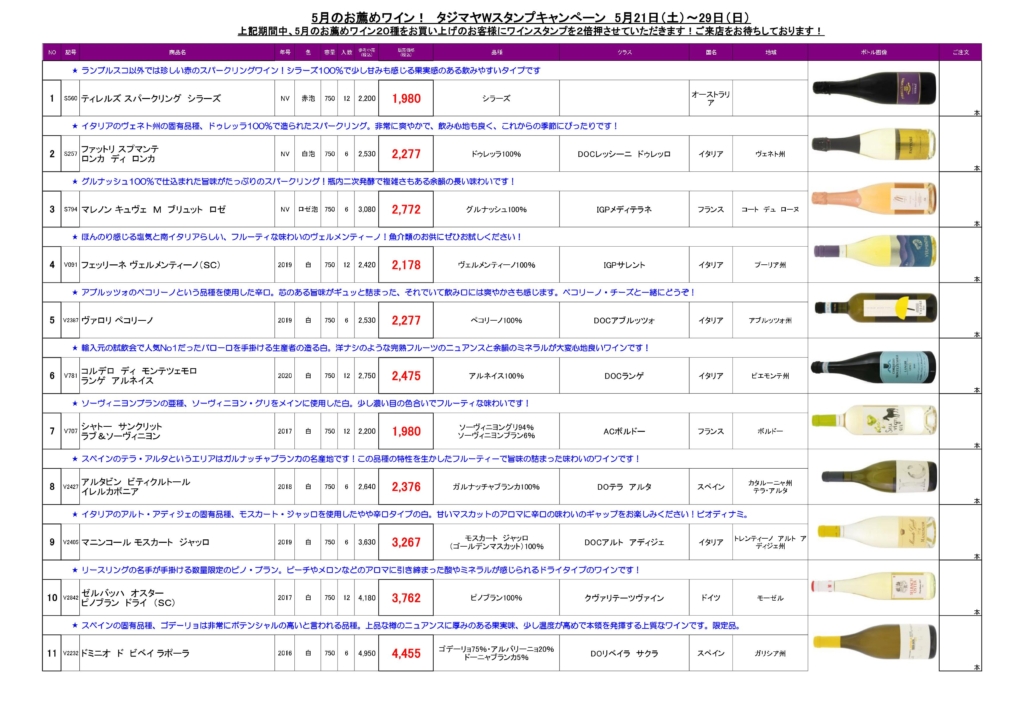This screenshot has width=1024, height=724.
Task: Select the grape variety ガルナッチャブランカ100%
Action: point(496,487)
